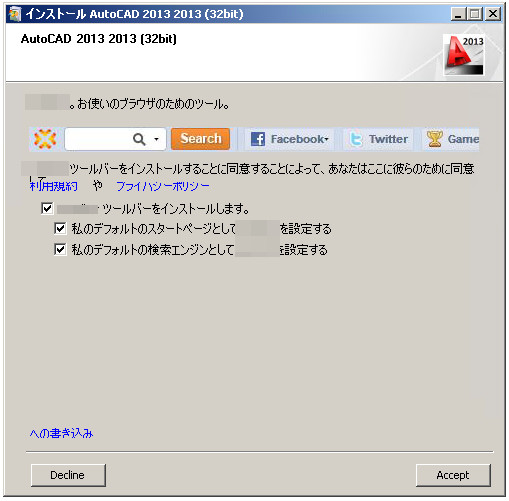Image resolution: width=509 pixels, height=501 pixels.
Task: Click inside the toolbar search field
Action: [98, 139]
